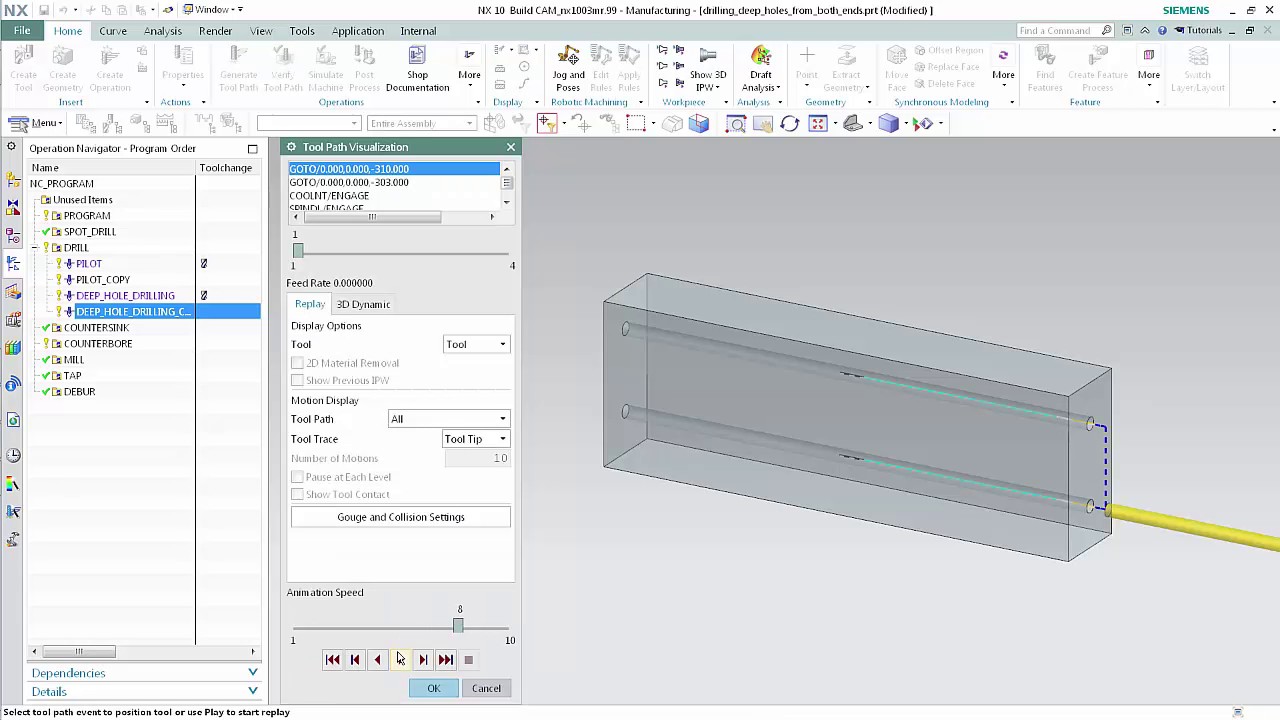Click the Find a Command field
Viewport: 1280px width, 720px height.
[1057, 30]
